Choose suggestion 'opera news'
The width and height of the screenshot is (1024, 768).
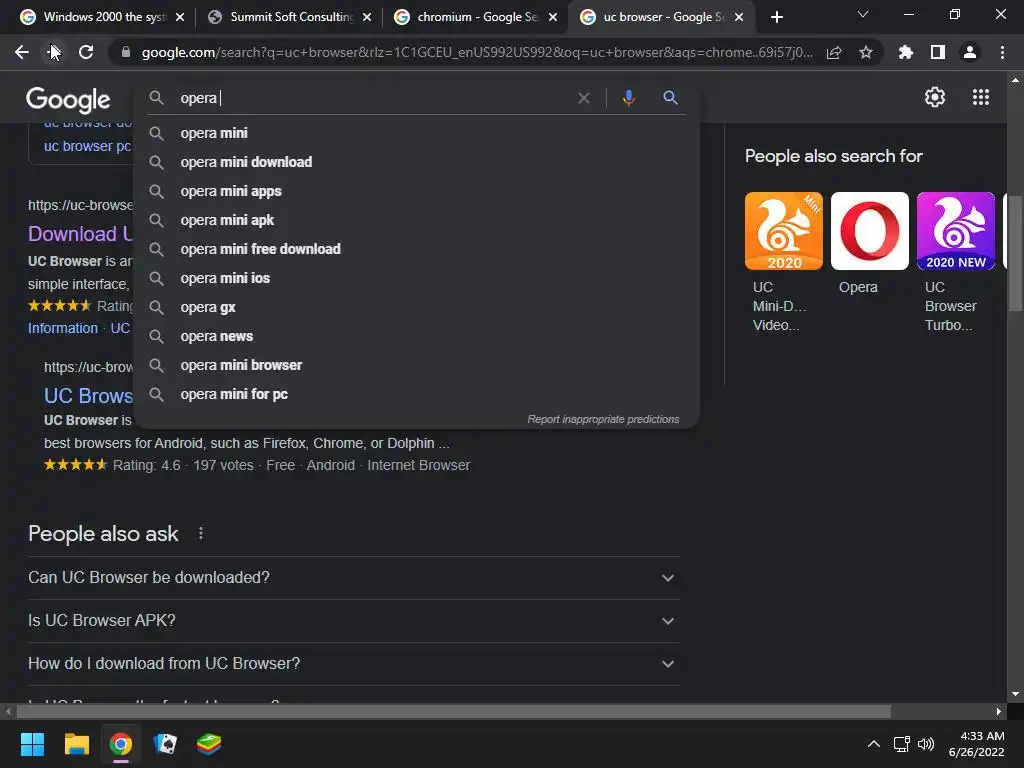click(x=416, y=336)
